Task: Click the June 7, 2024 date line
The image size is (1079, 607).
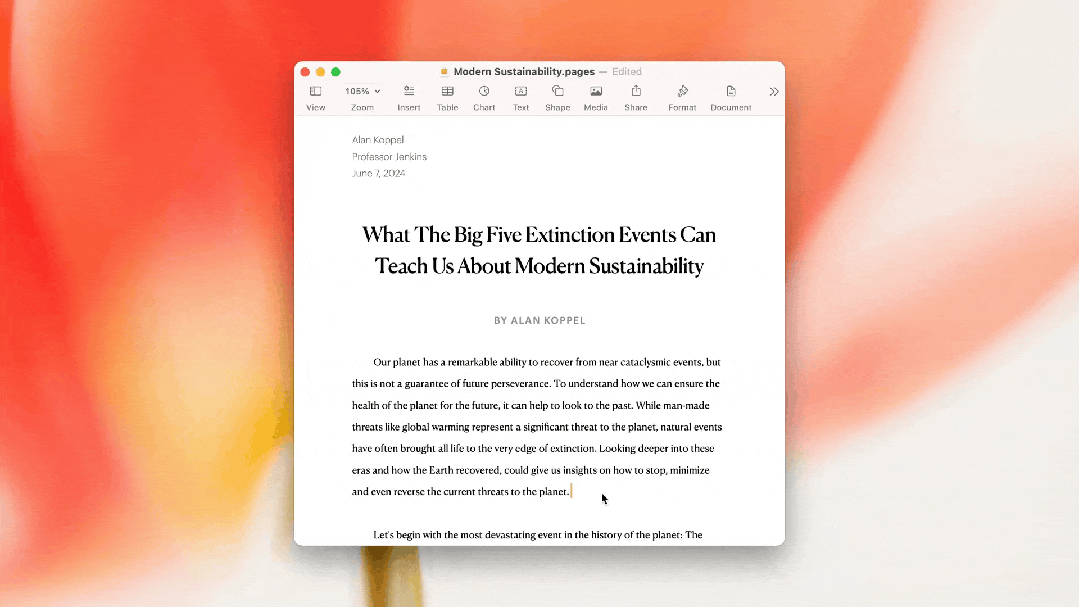Action: pos(378,174)
